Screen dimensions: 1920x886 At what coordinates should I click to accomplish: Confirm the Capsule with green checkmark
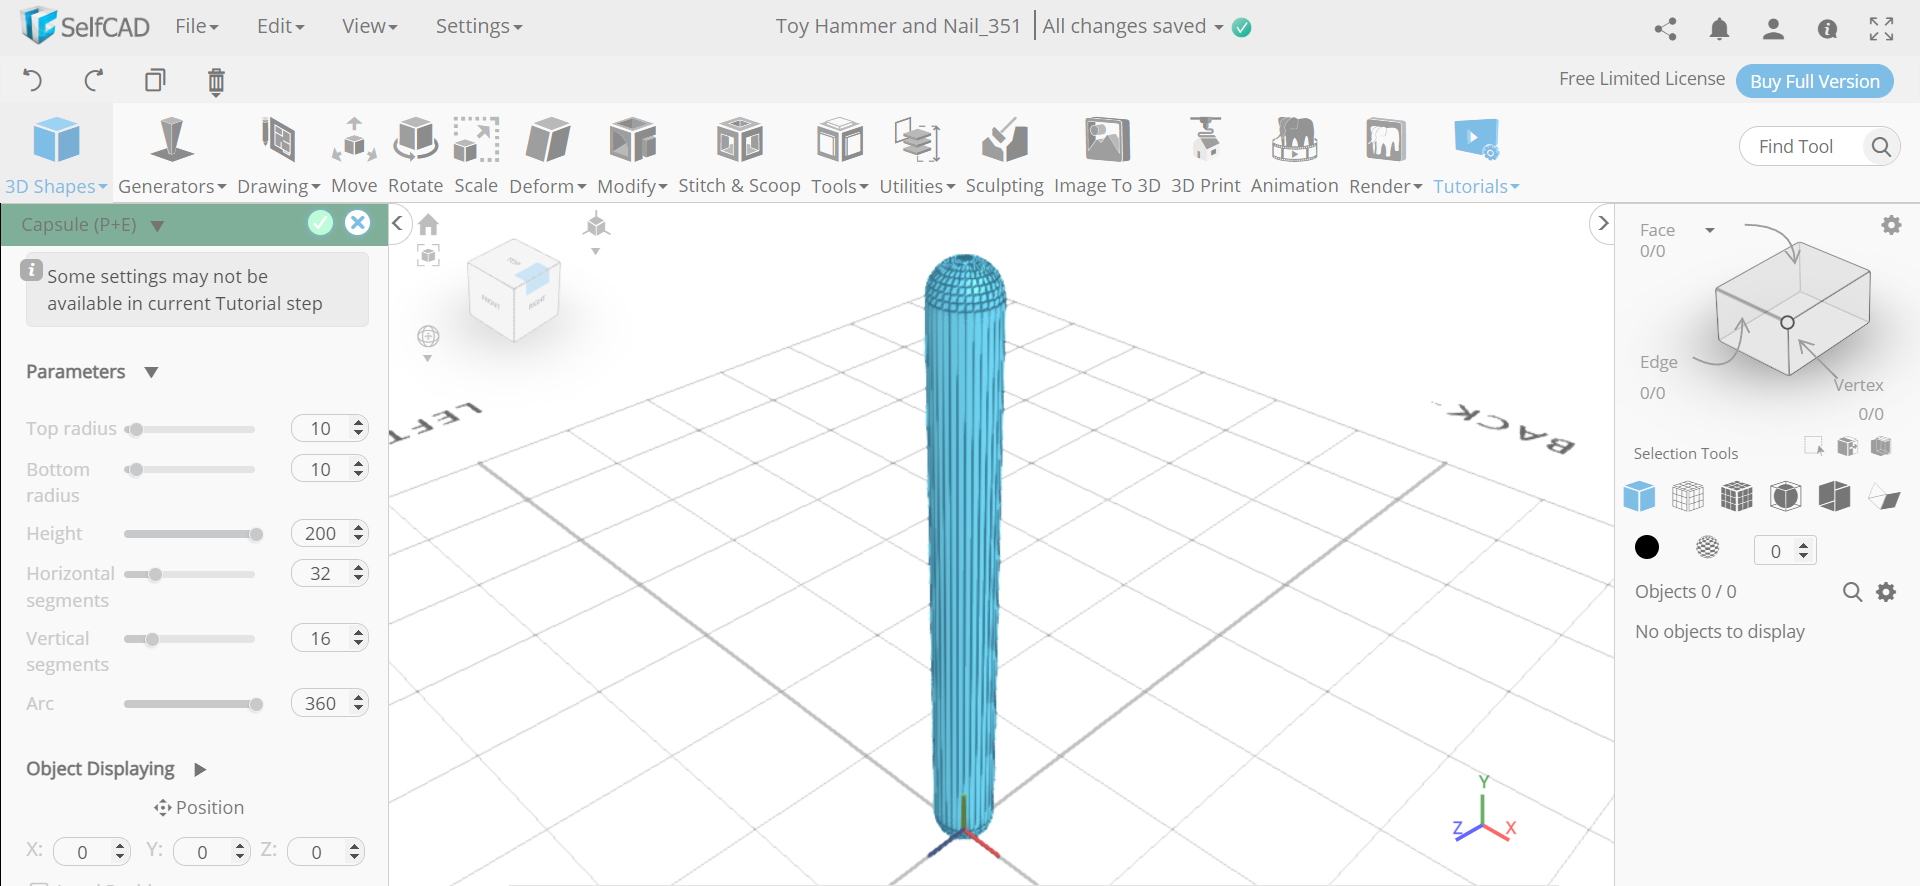[320, 223]
